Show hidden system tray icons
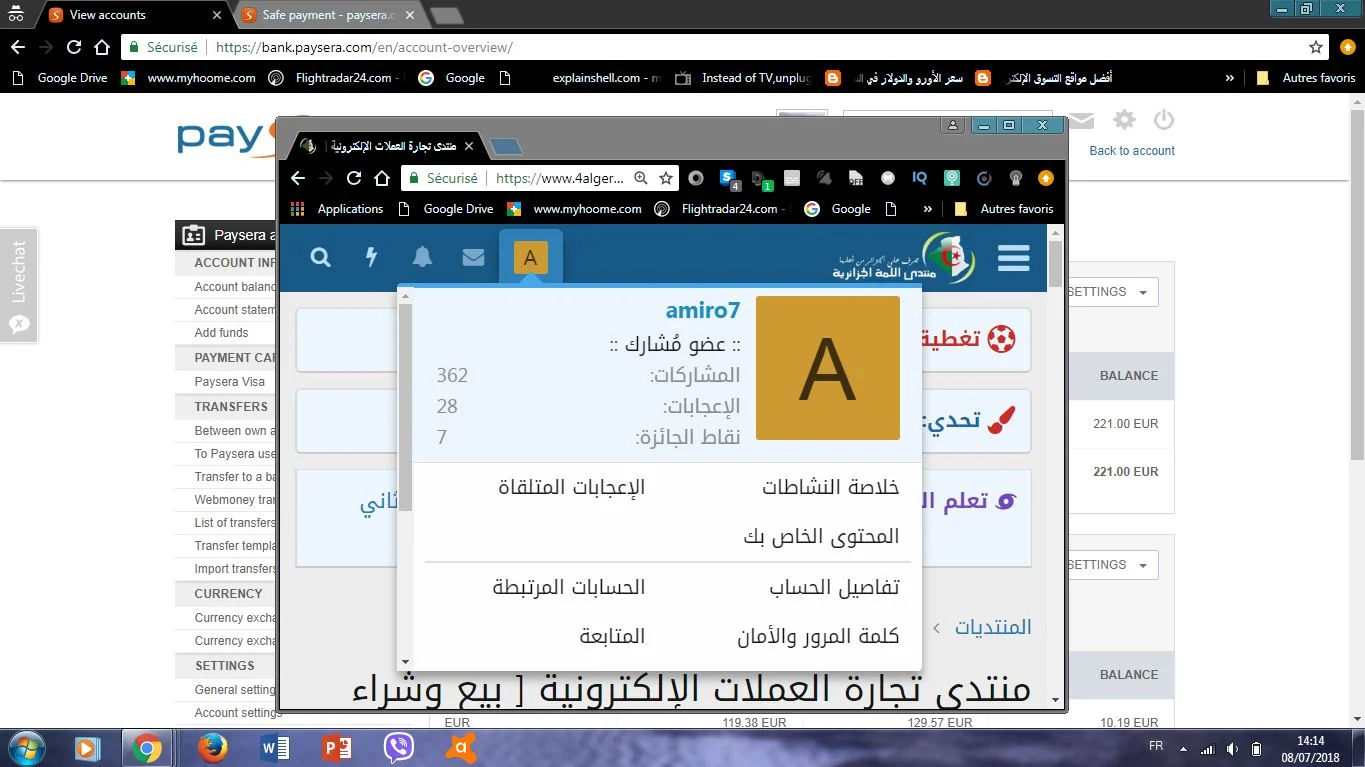This screenshot has height=767, width=1365. pyautogui.click(x=1184, y=748)
